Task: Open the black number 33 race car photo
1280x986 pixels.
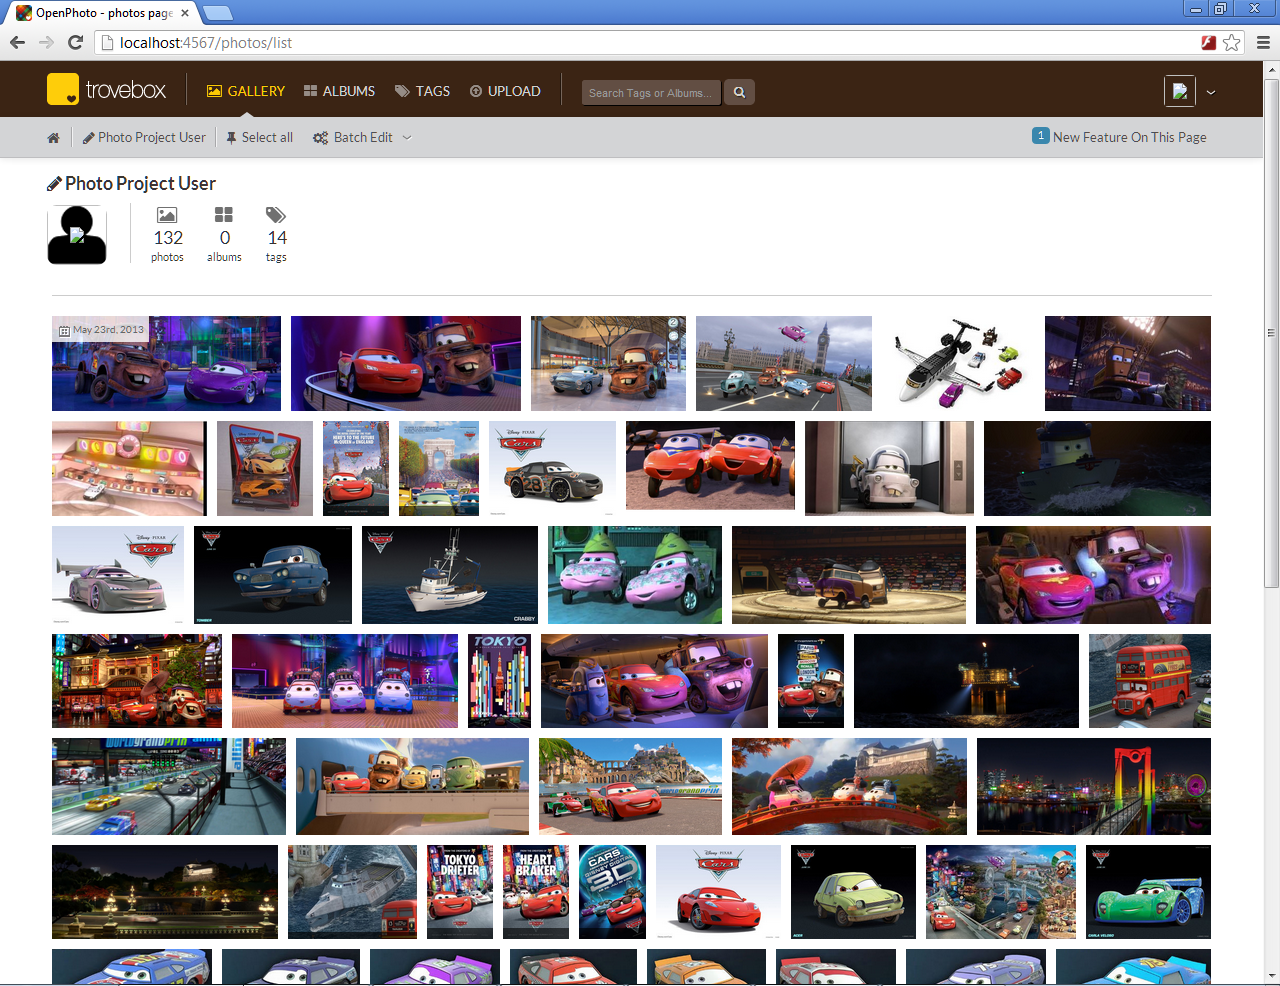Action: click(552, 468)
